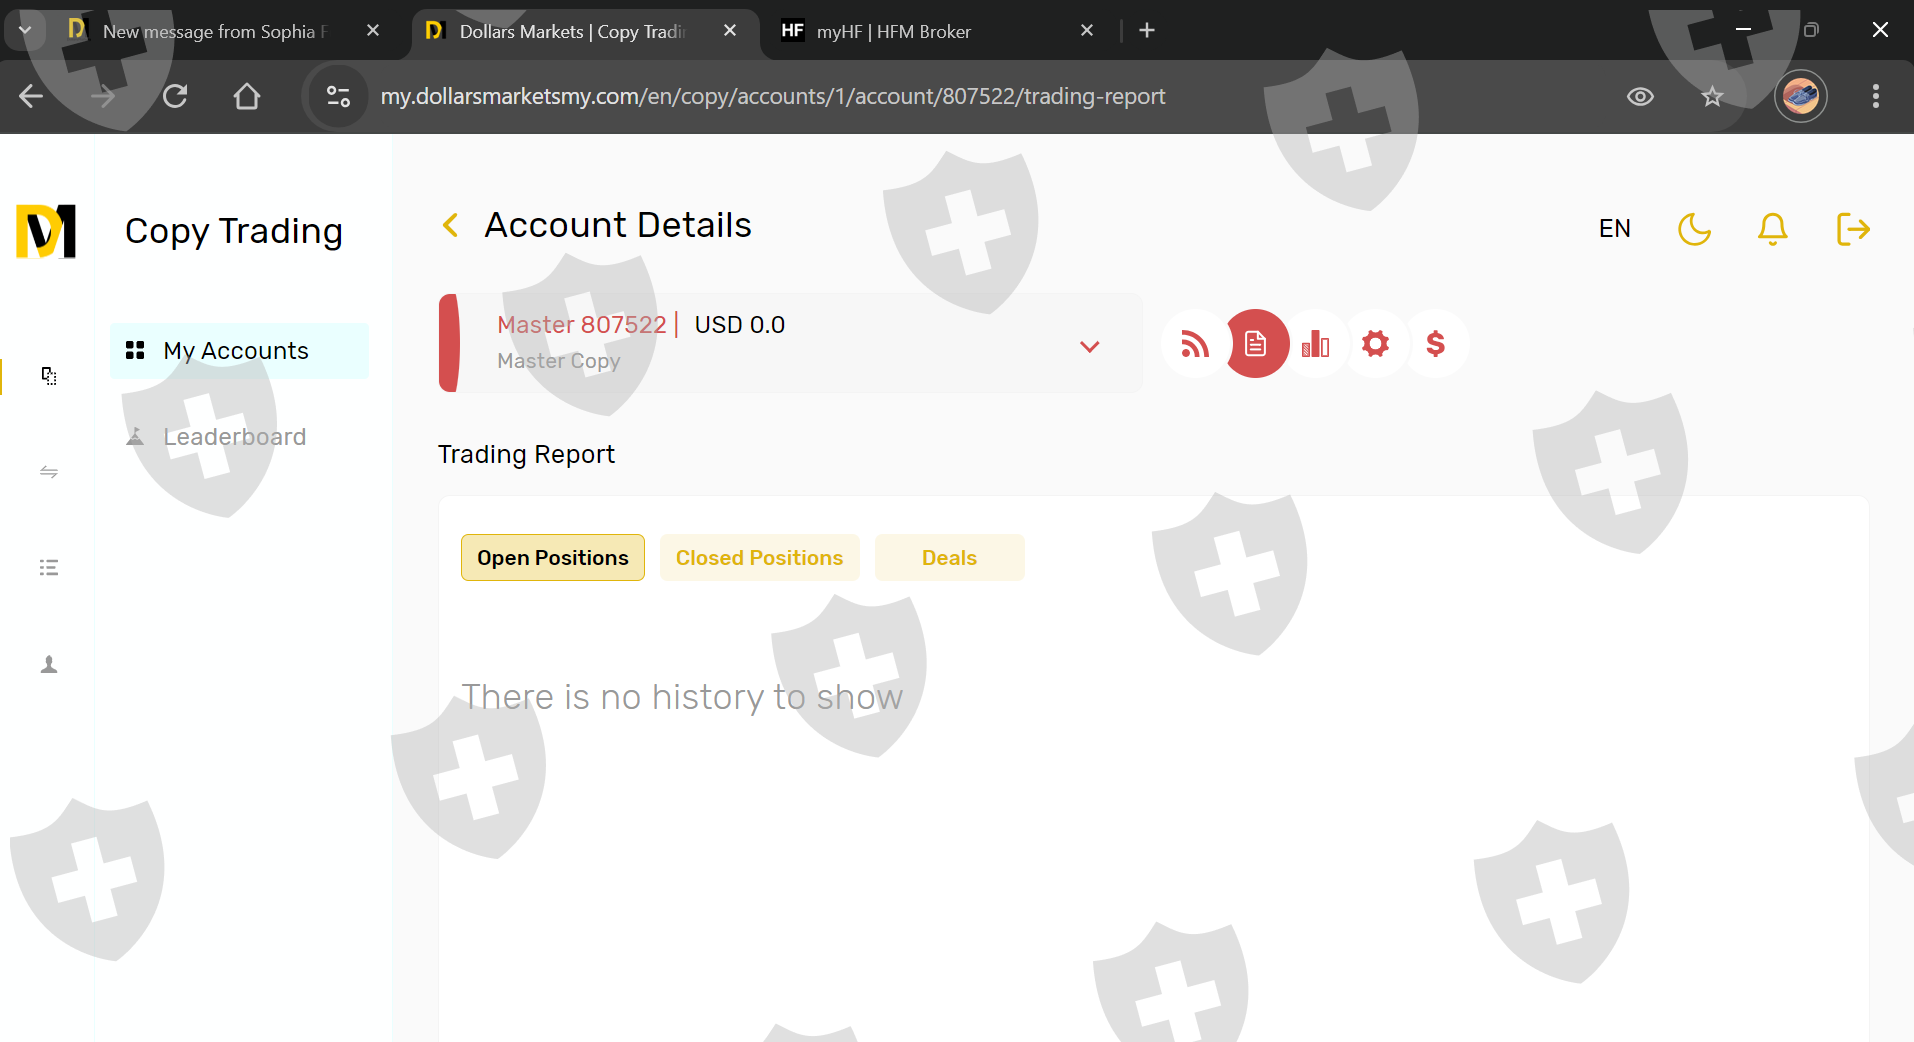Select the Deals tab
1914x1042 pixels.
[949, 558]
